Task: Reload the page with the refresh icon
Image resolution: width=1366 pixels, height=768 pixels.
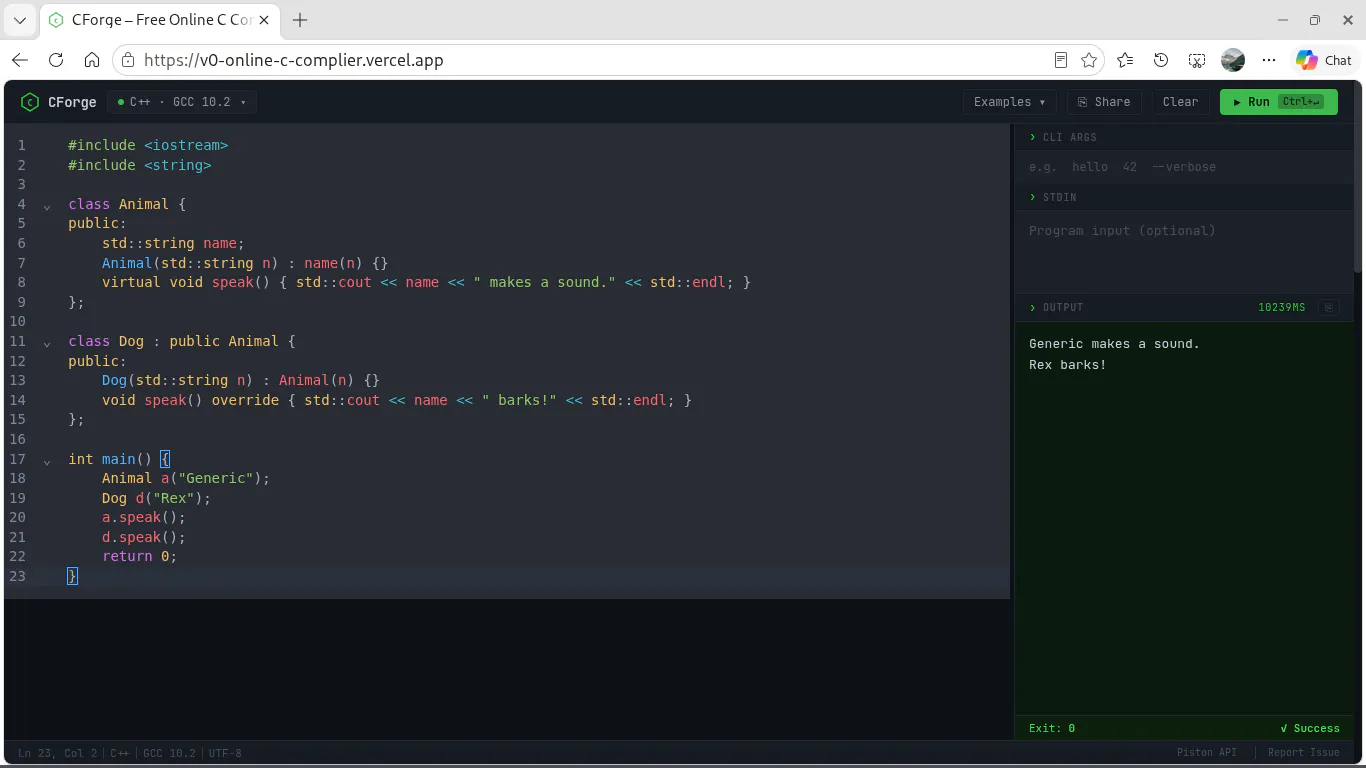Action: pos(56,60)
